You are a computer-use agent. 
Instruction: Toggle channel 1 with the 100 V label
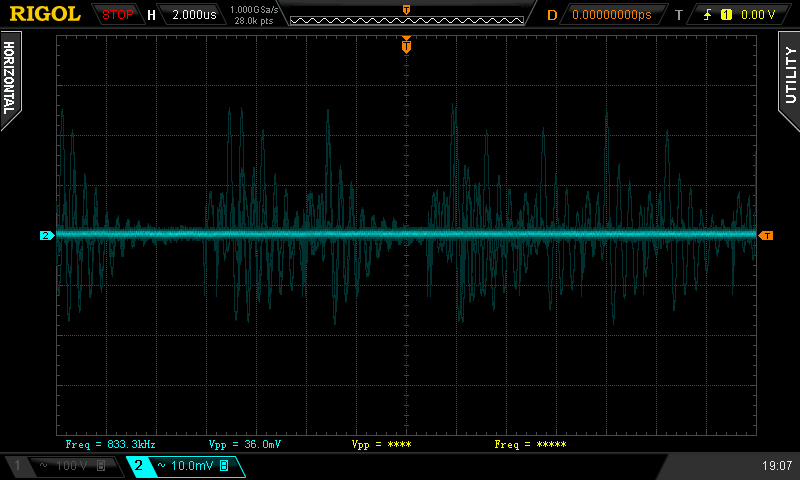pos(62,466)
